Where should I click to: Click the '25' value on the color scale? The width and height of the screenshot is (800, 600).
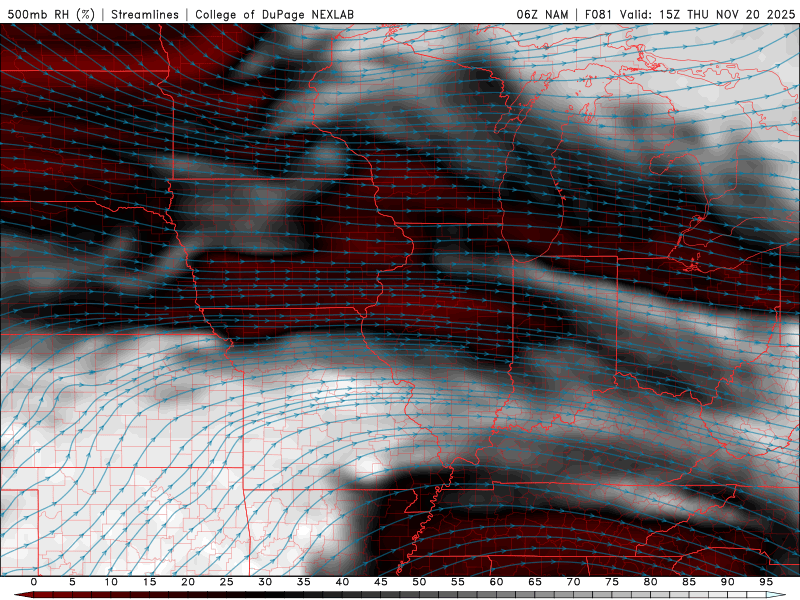coord(227,582)
